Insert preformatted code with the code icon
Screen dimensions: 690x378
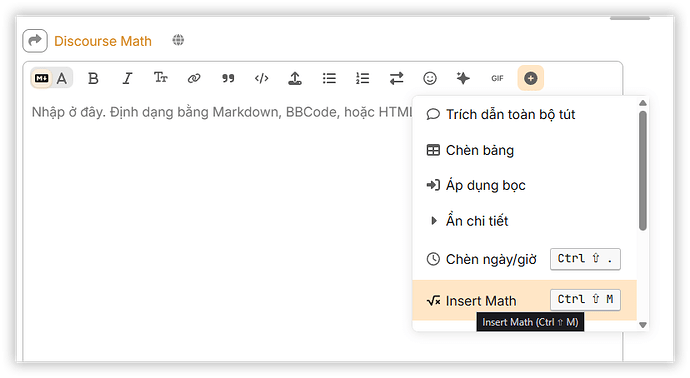tap(261, 78)
